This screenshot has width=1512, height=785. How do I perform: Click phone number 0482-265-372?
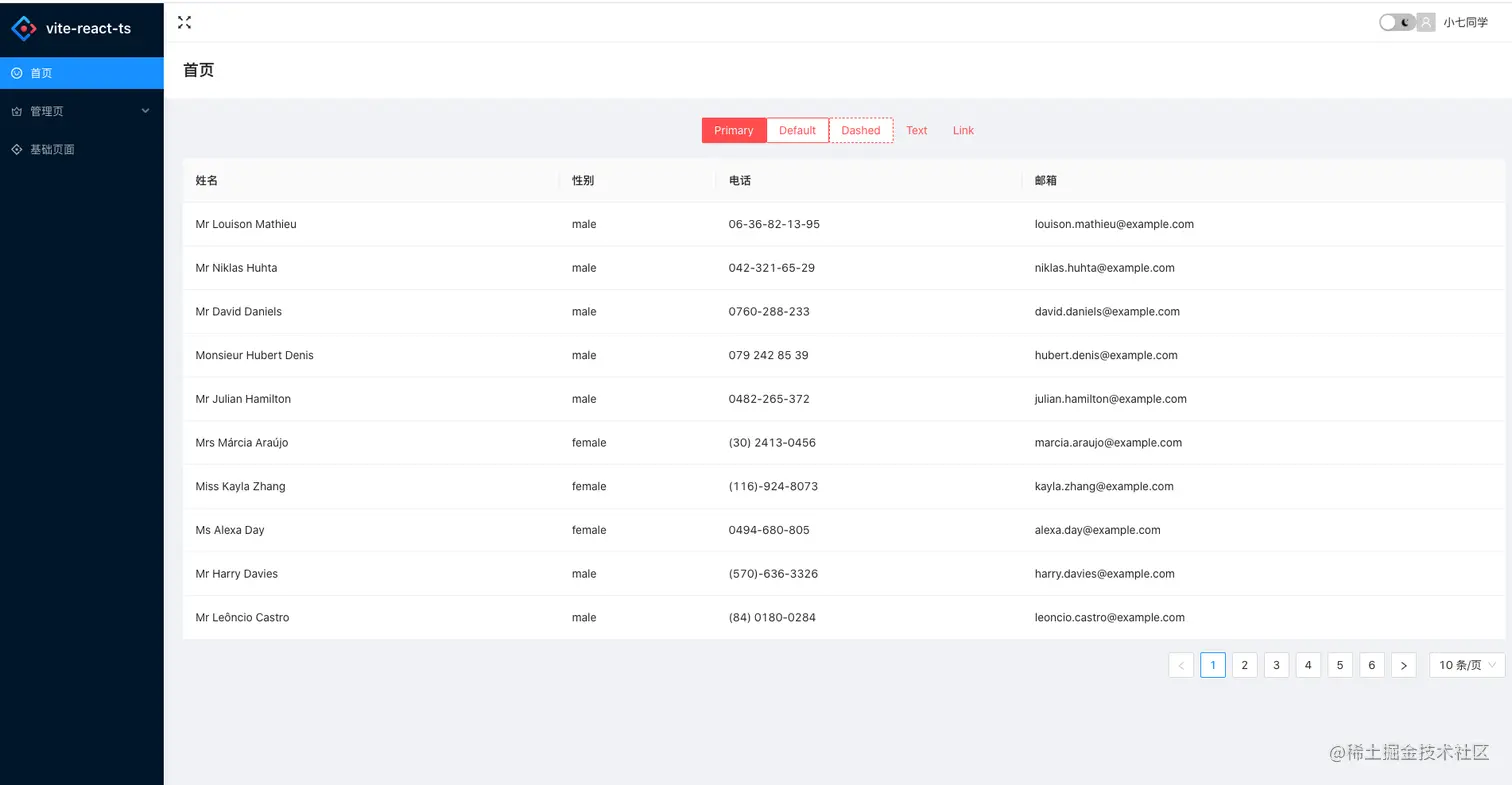click(769, 399)
